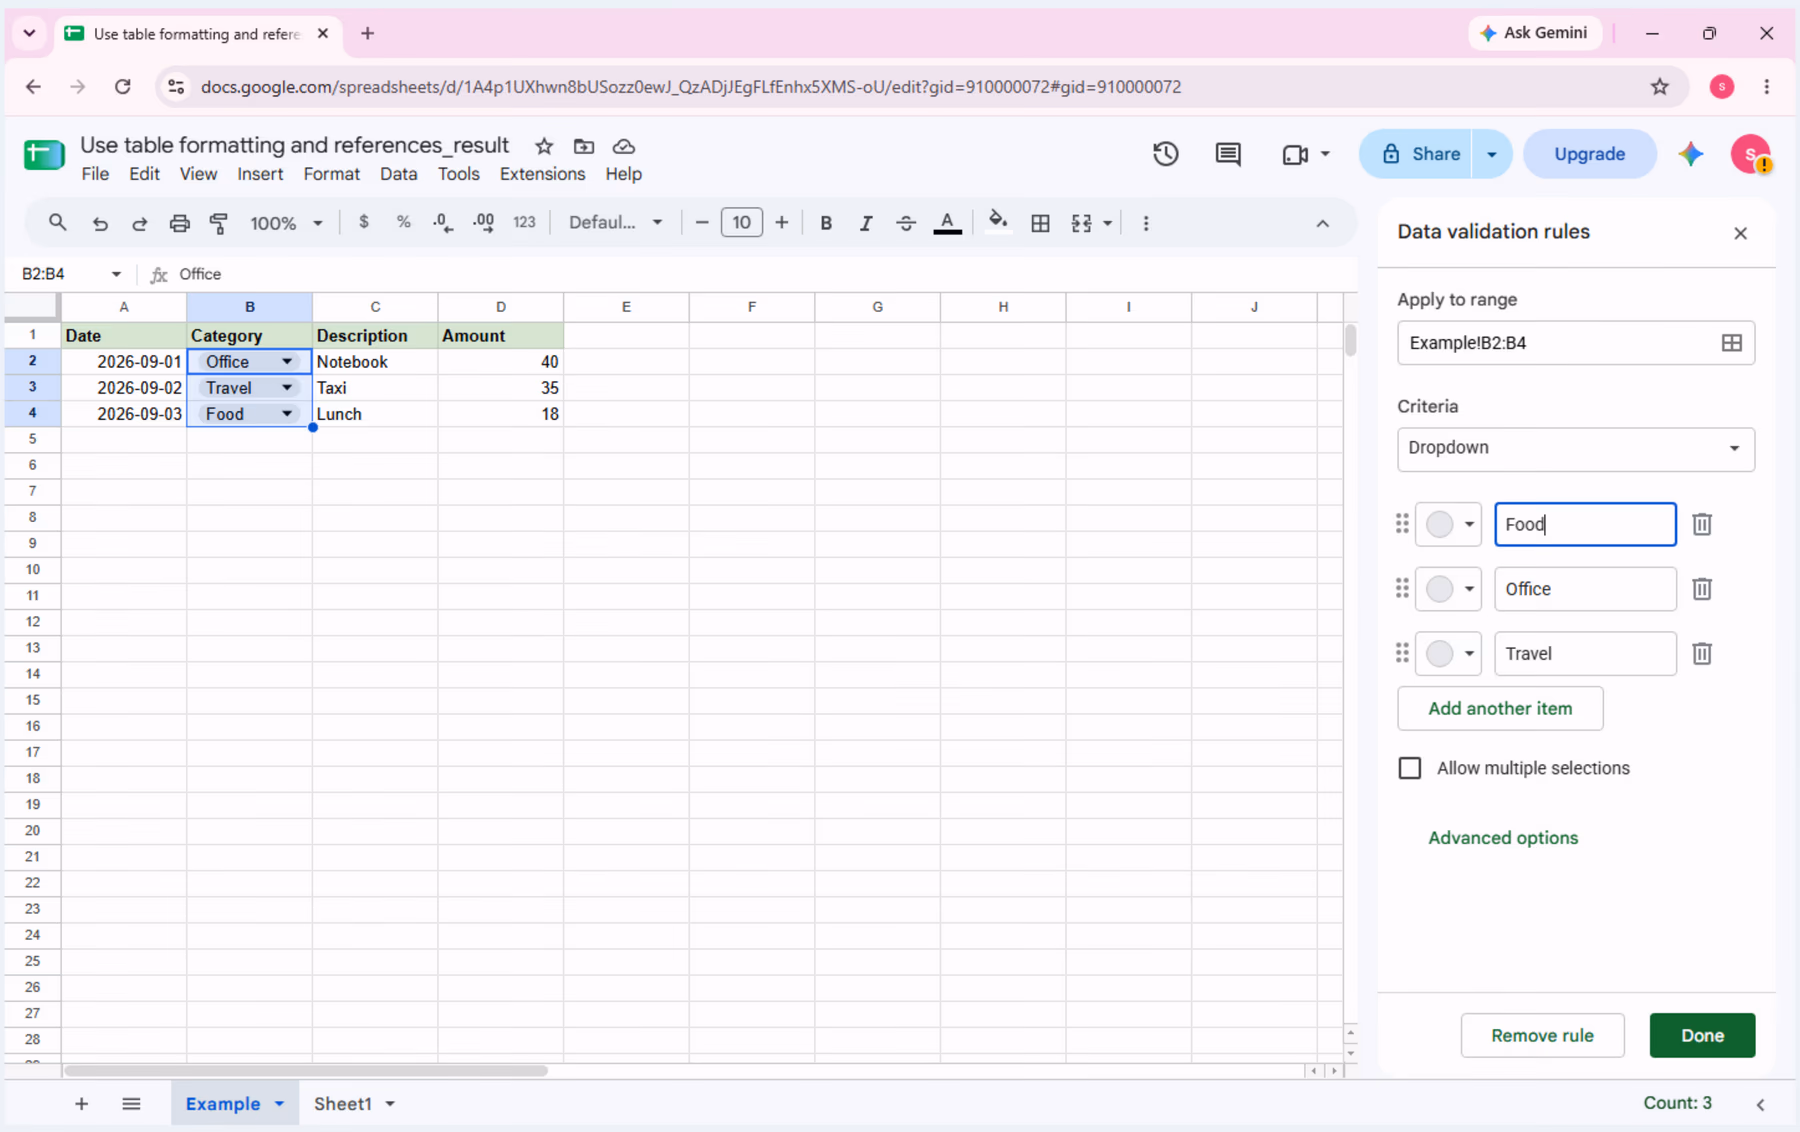1800x1132 pixels.
Task: Click the Office item text field
Action: coord(1585,589)
